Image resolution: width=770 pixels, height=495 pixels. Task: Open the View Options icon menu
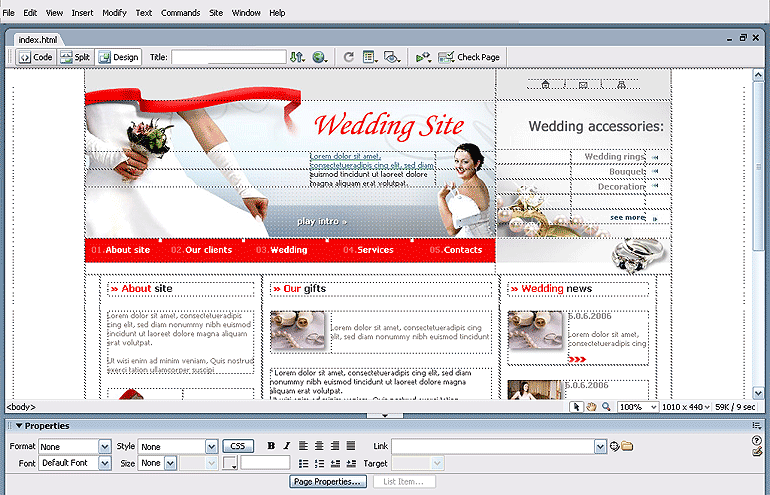click(x=370, y=57)
